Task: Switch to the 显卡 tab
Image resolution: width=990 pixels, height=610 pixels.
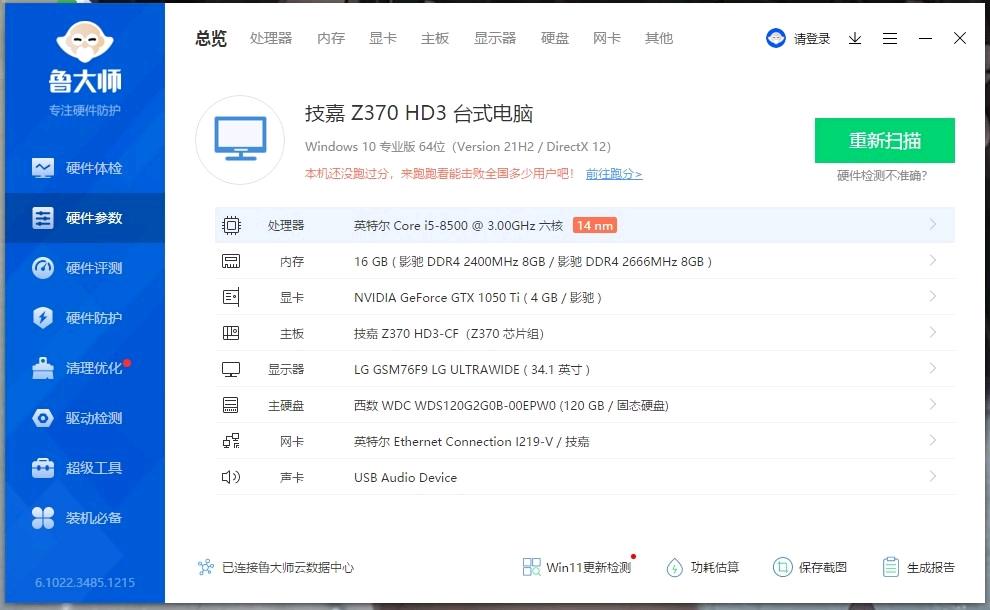Action: (x=383, y=39)
